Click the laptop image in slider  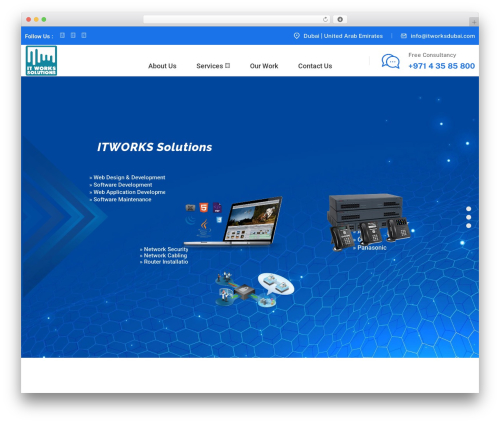click(233, 221)
